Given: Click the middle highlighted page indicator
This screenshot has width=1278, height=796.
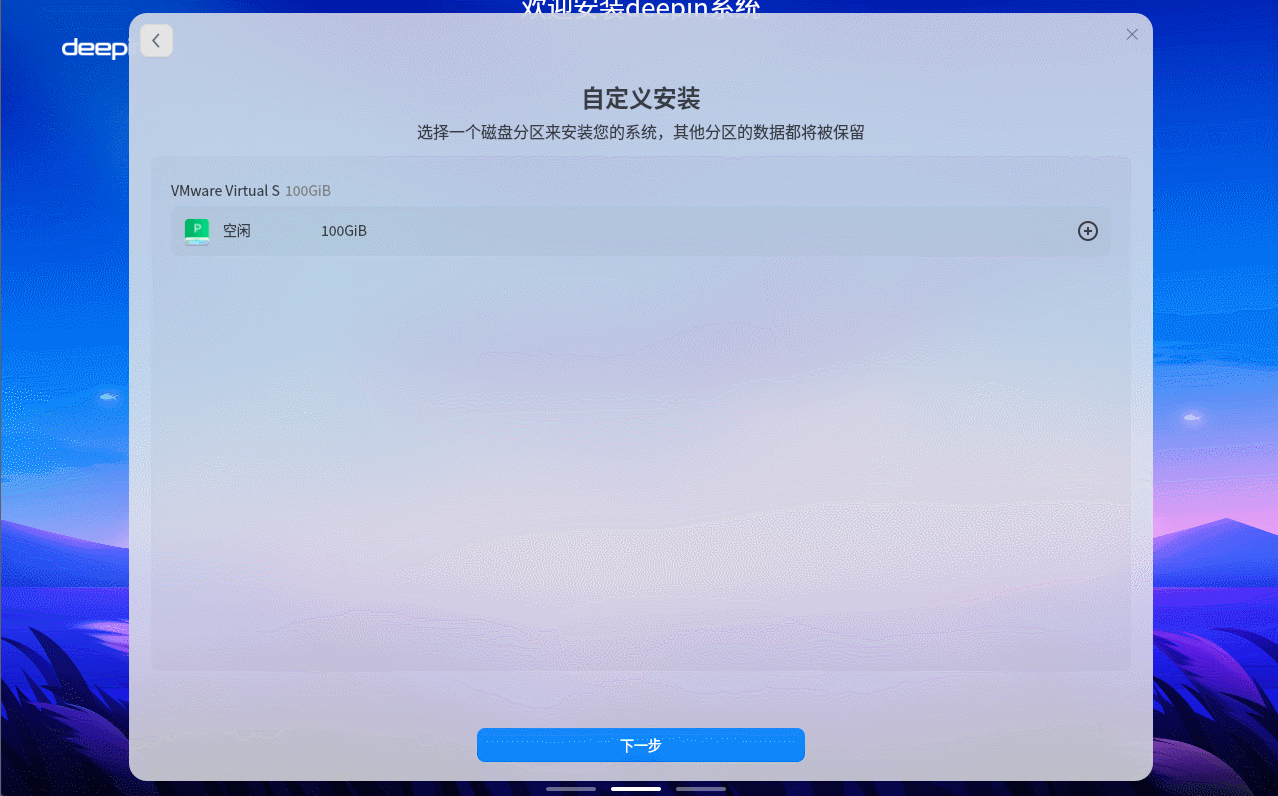Looking at the screenshot, I should (x=636, y=789).
